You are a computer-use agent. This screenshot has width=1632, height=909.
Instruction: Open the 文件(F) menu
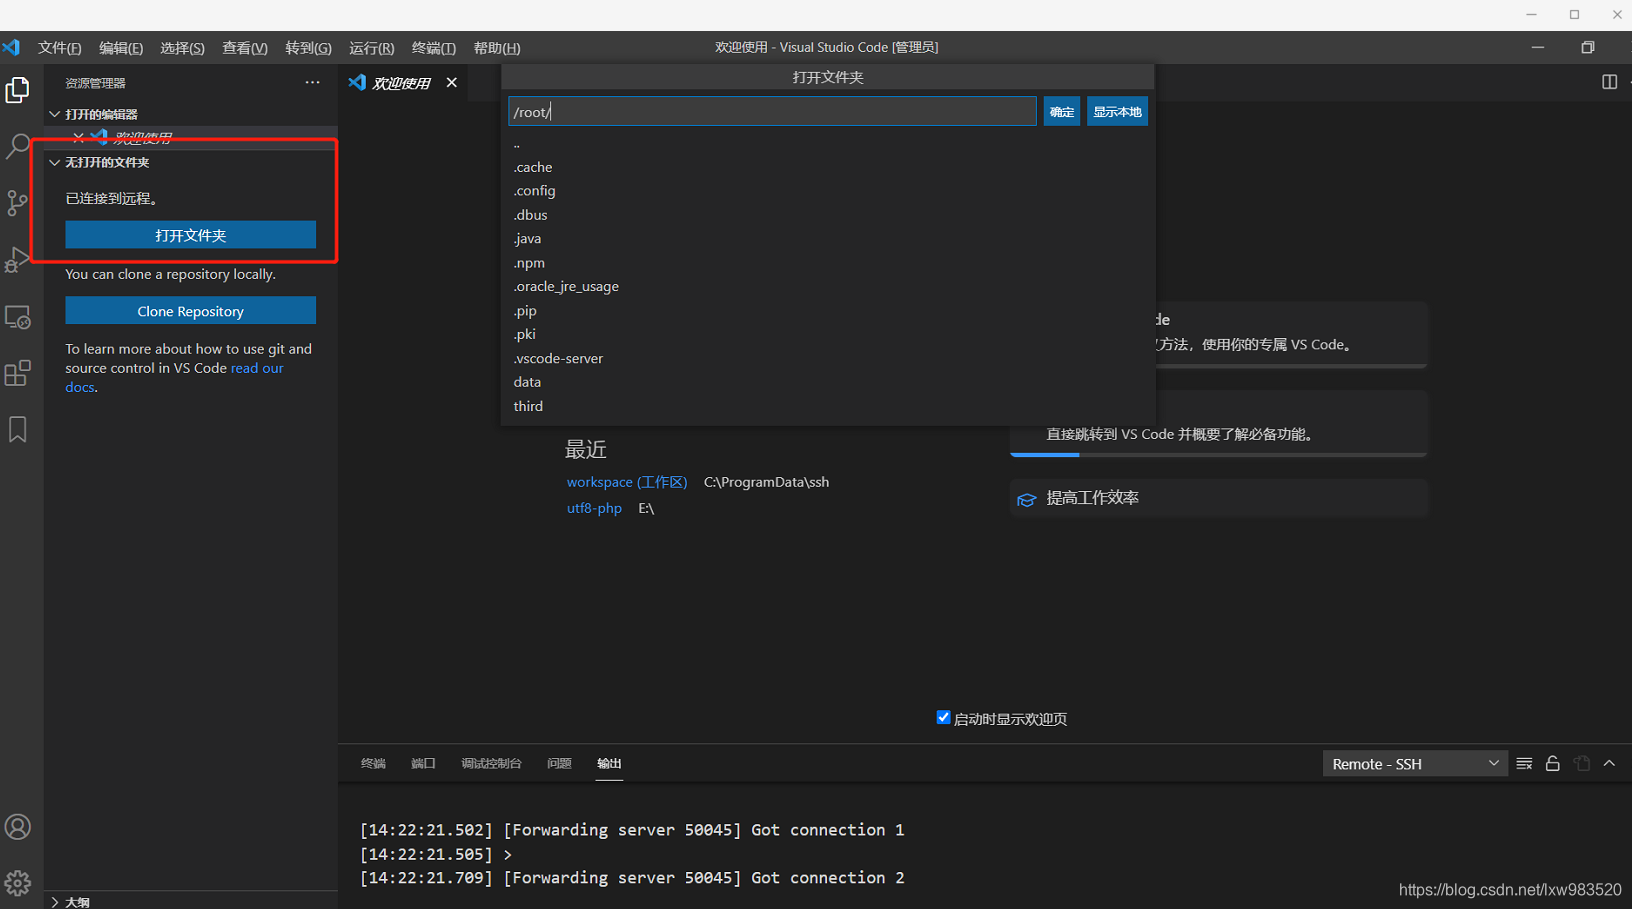pos(60,48)
